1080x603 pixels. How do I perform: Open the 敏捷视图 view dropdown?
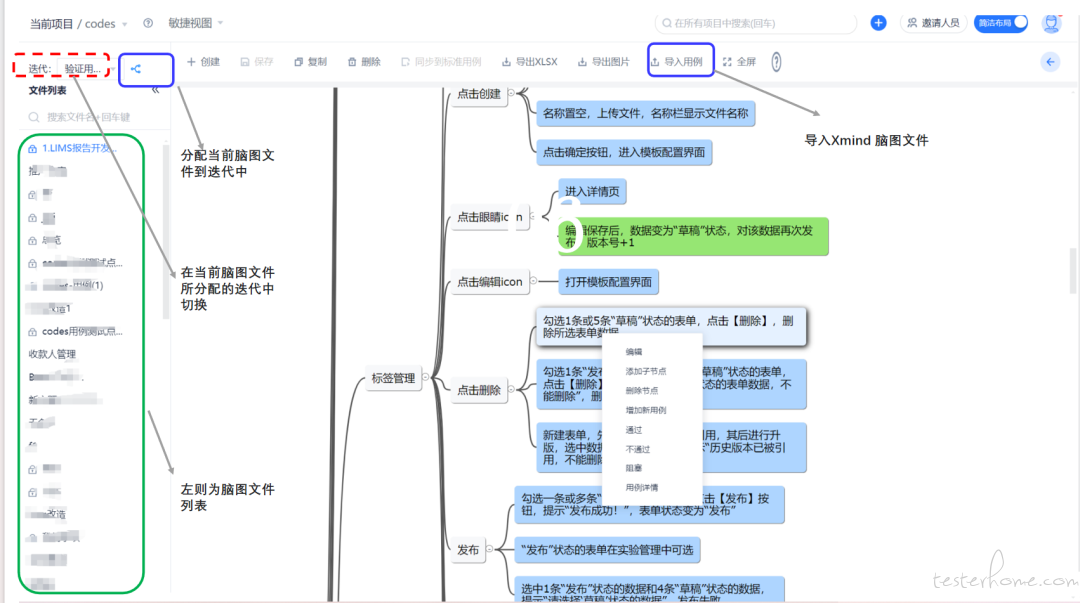(196, 23)
